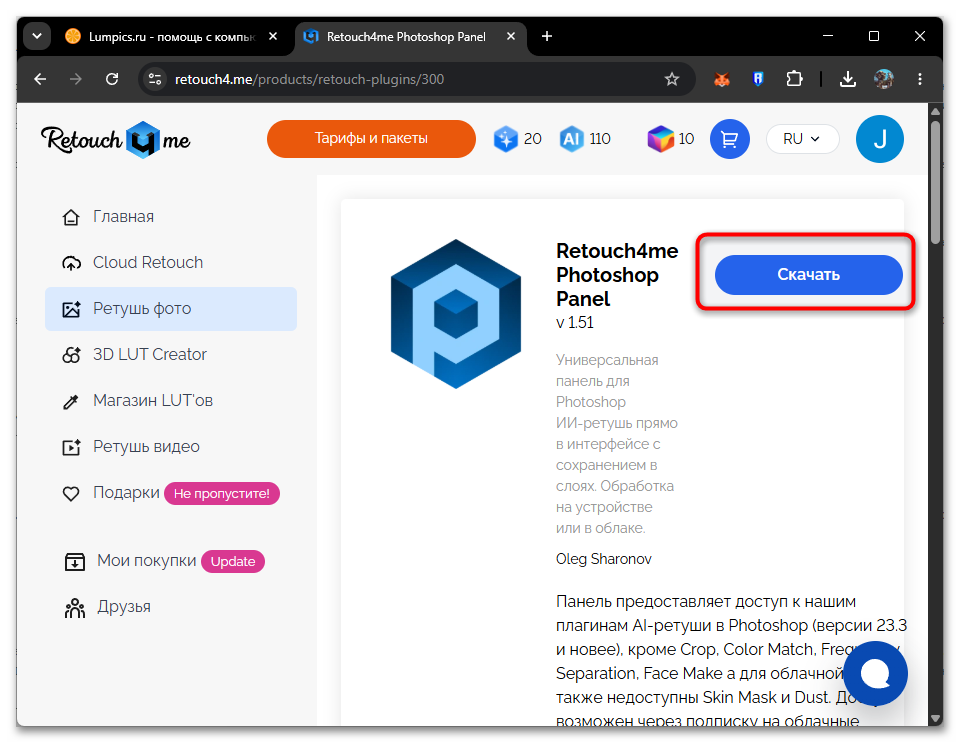The height and width of the screenshot is (743, 960).
Task: Click the Не пропустите! badge
Action: (222, 493)
